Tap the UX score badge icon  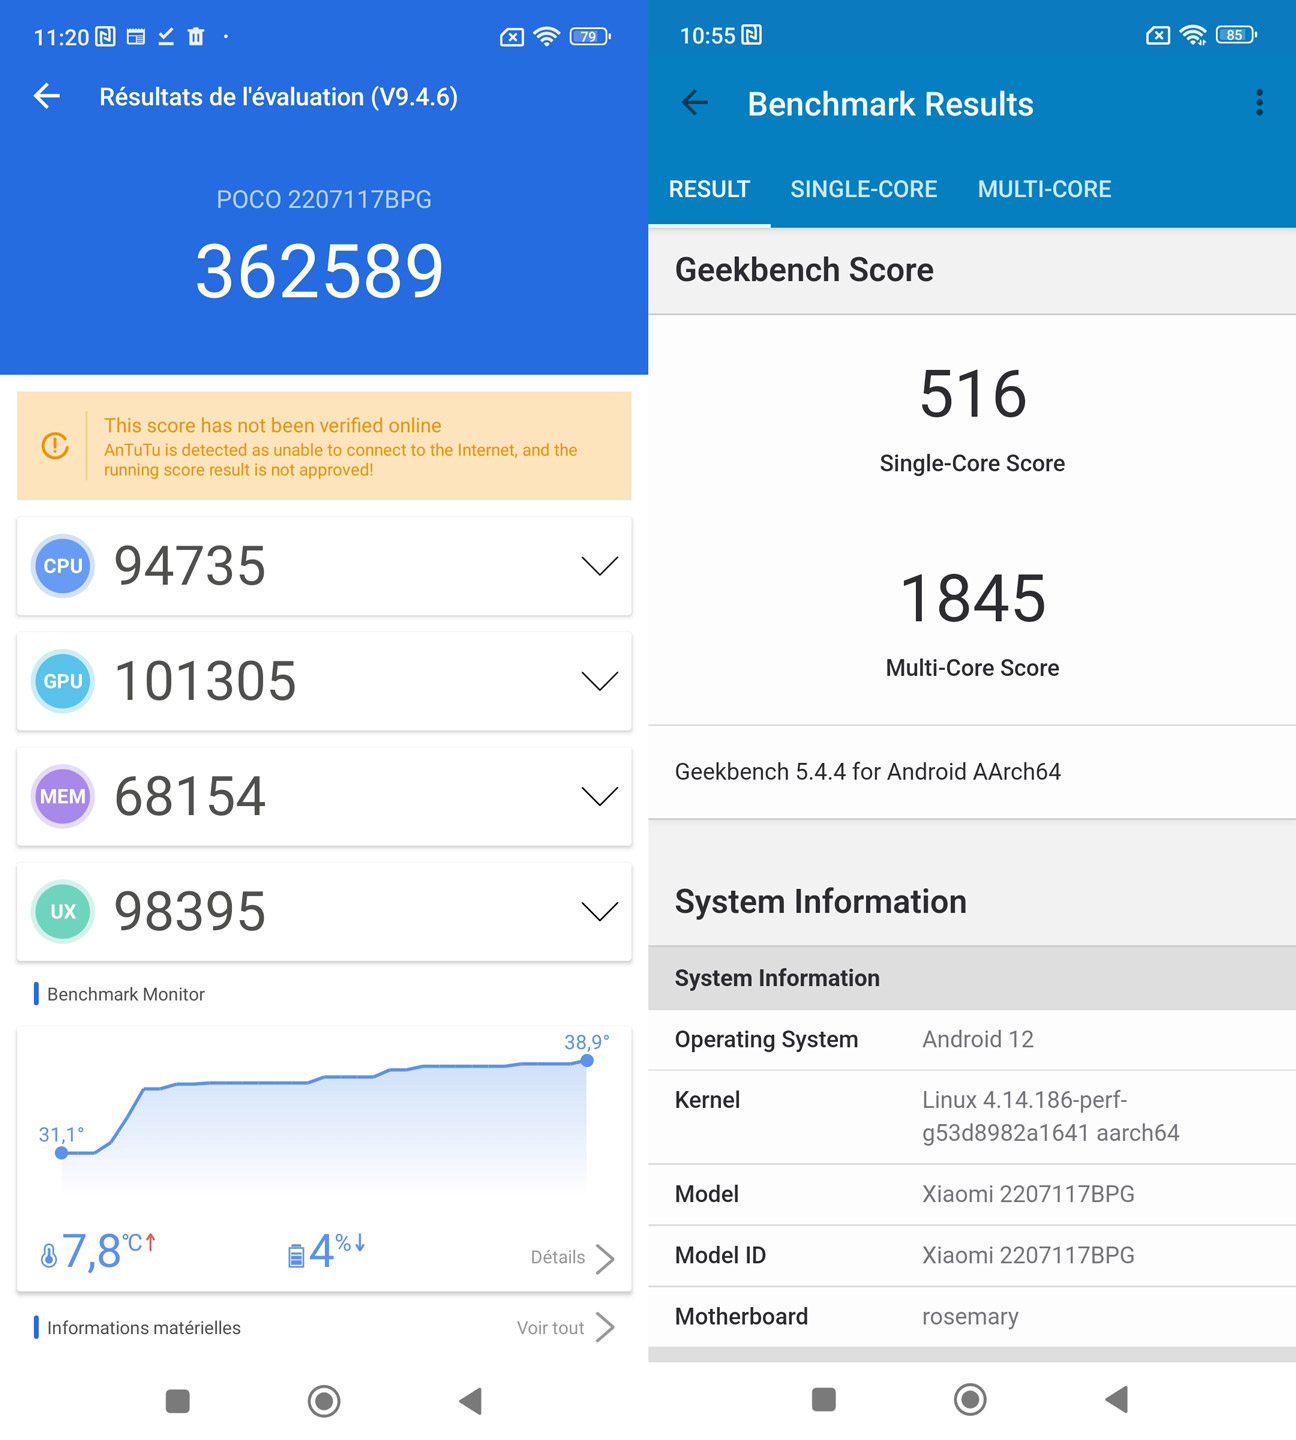[x=63, y=911]
